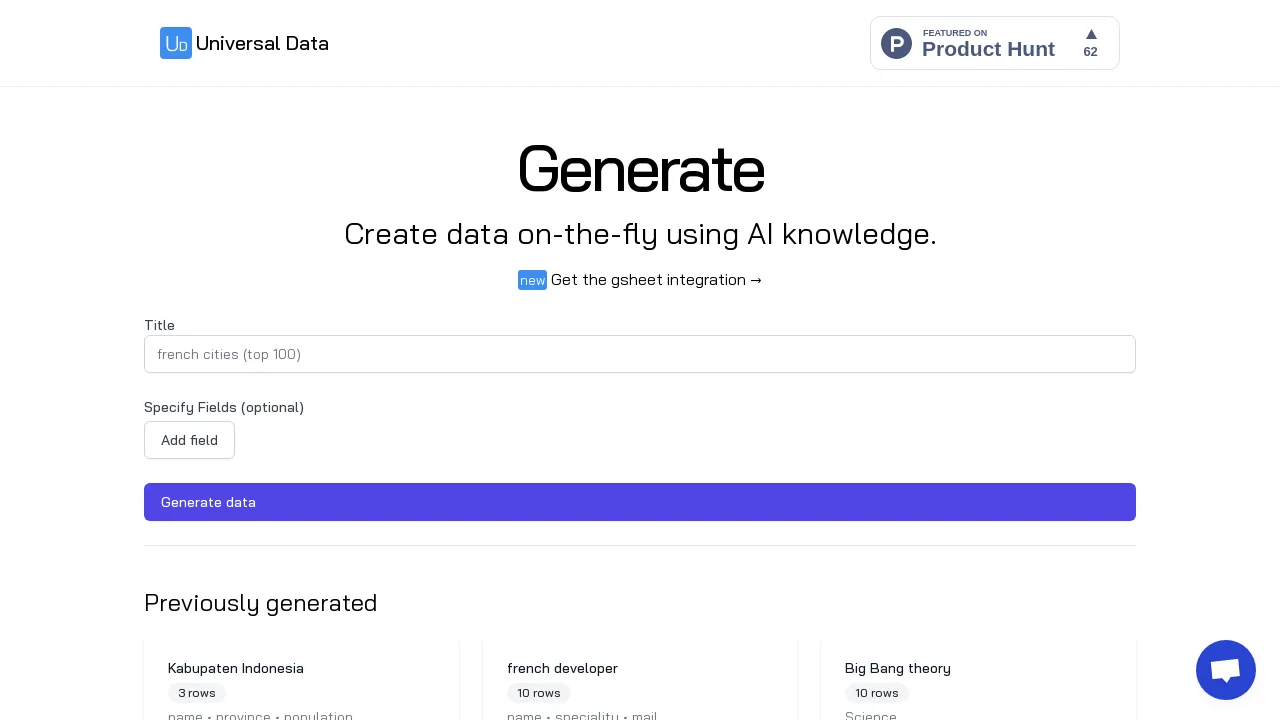This screenshot has width=1280, height=720.
Task: Click the Generate data button
Action: [x=640, y=502]
